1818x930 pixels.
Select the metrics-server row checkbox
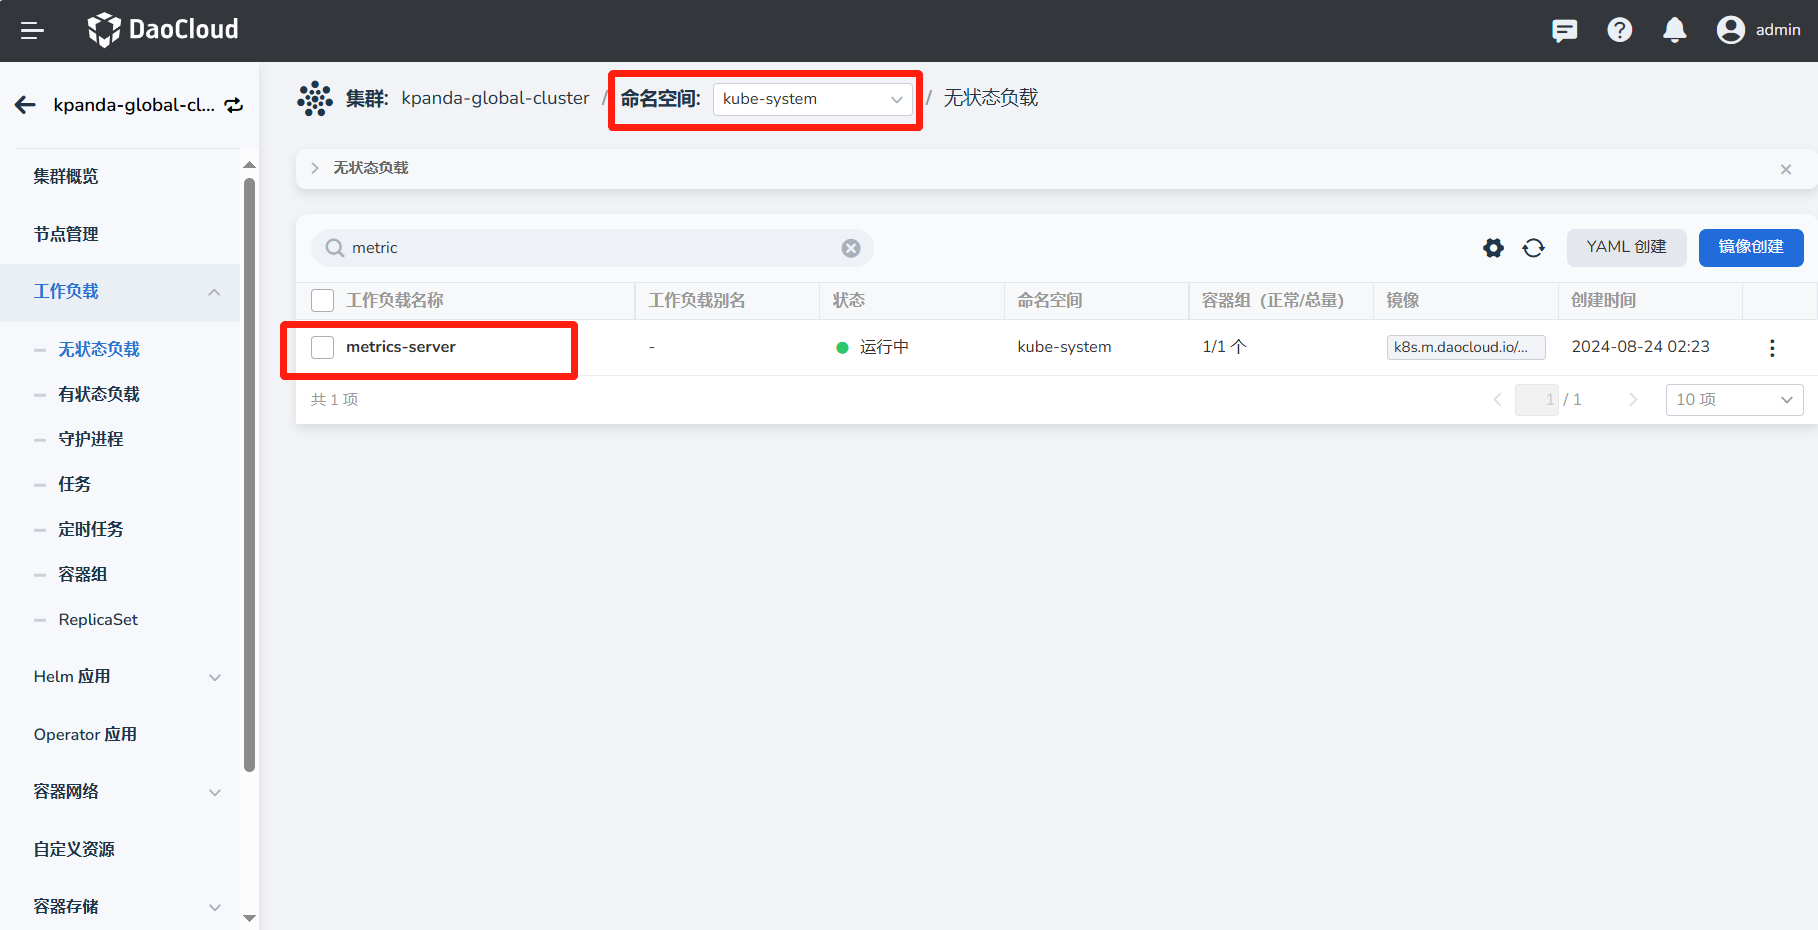(x=322, y=348)
